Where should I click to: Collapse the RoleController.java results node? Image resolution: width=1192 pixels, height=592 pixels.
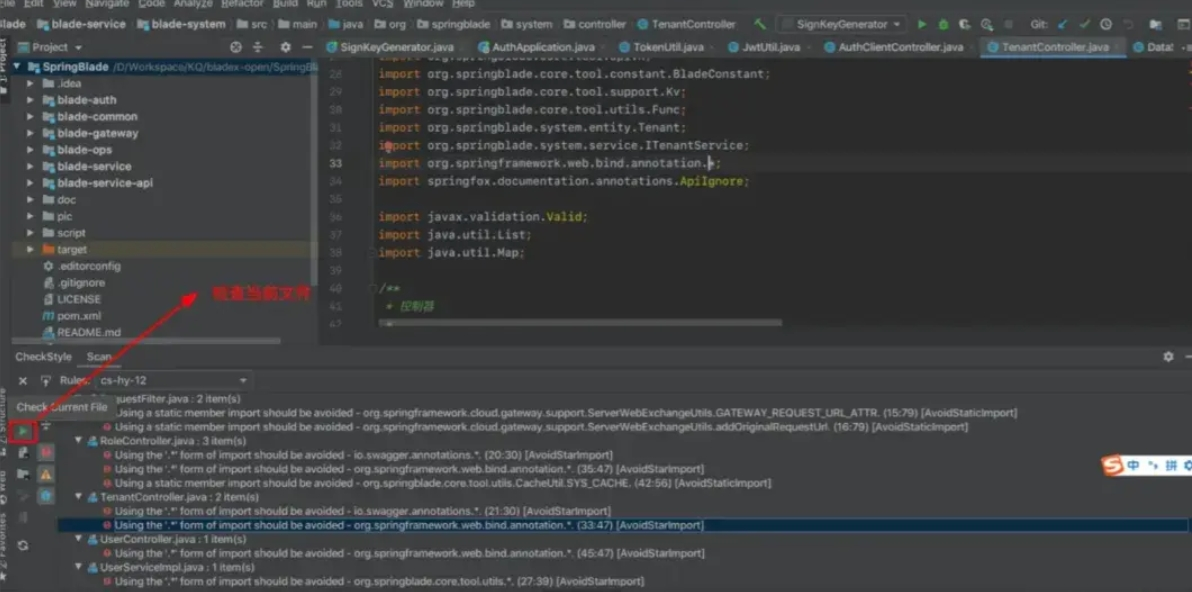tap(79, 441)
